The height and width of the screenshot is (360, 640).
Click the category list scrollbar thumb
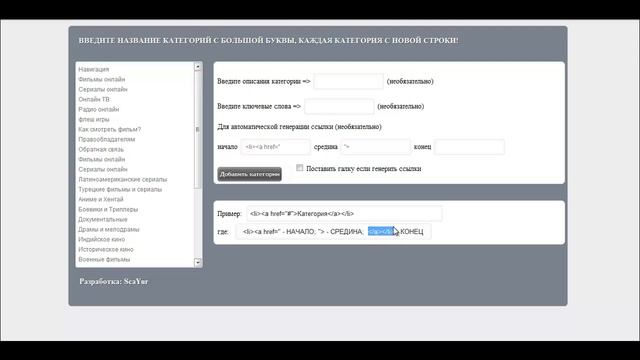(x=198, y=130)
